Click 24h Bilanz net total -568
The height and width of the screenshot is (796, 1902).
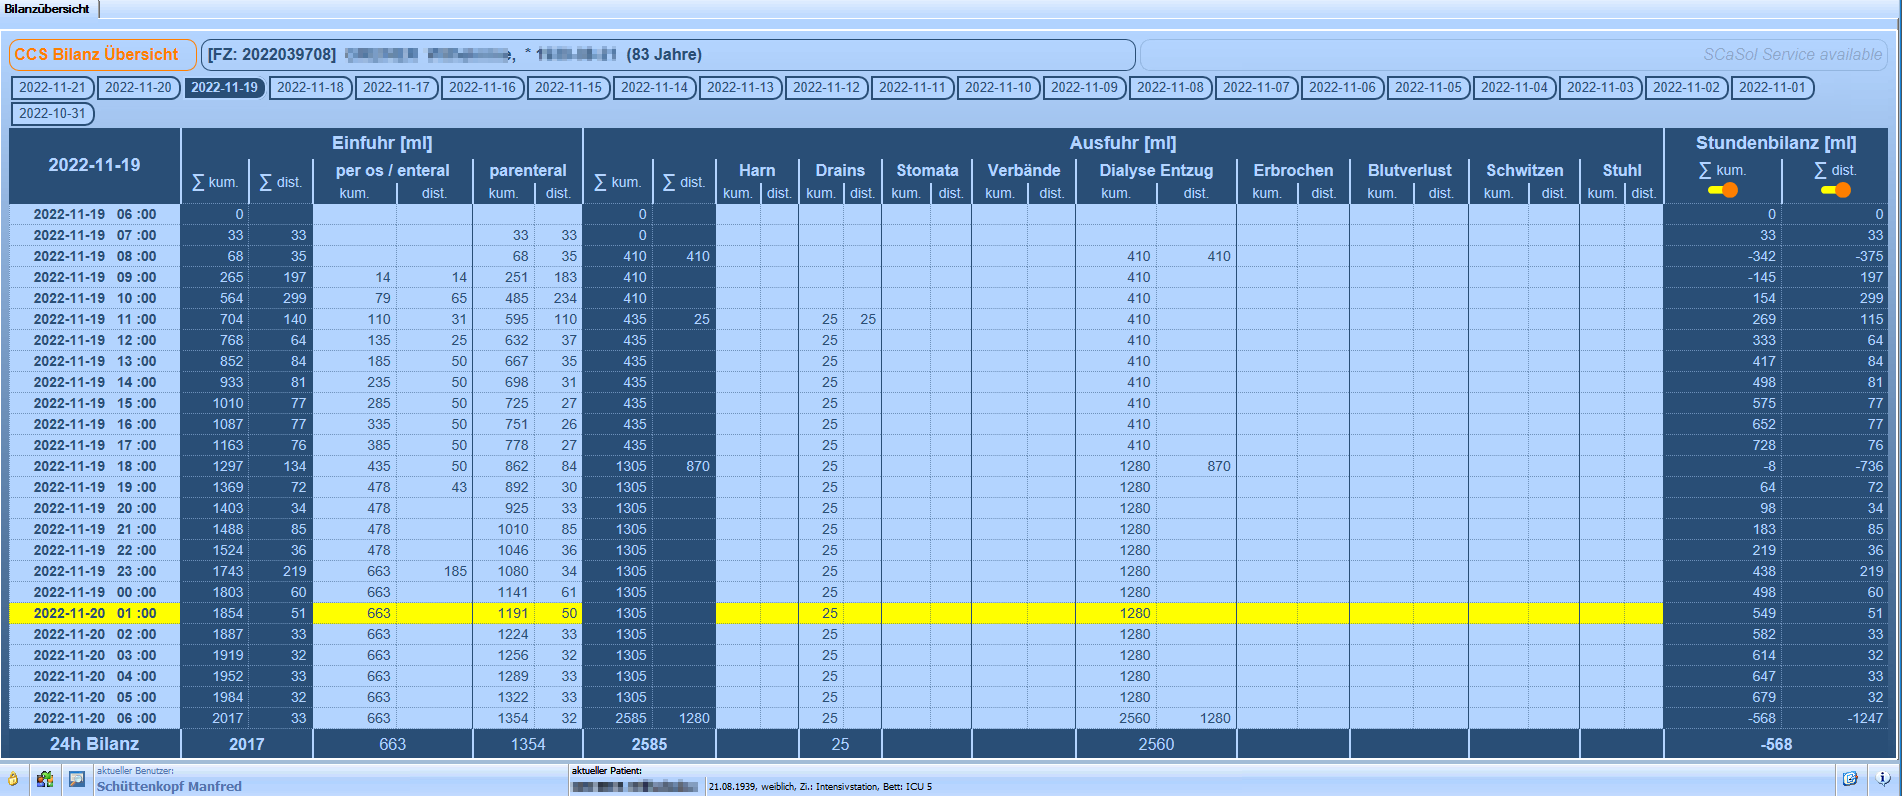point(1776,744)
